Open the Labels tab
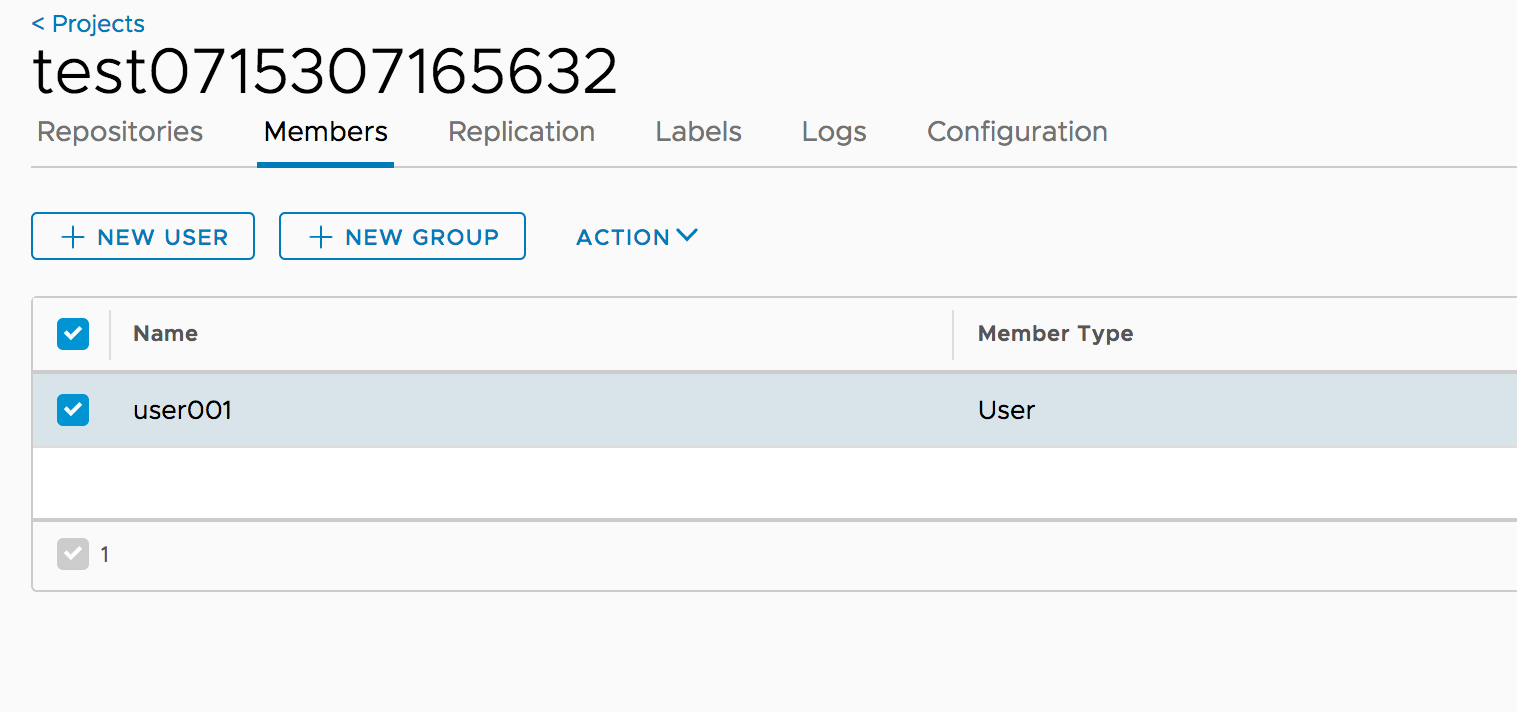Screen dimensions: 1517x712 [698, 131]
